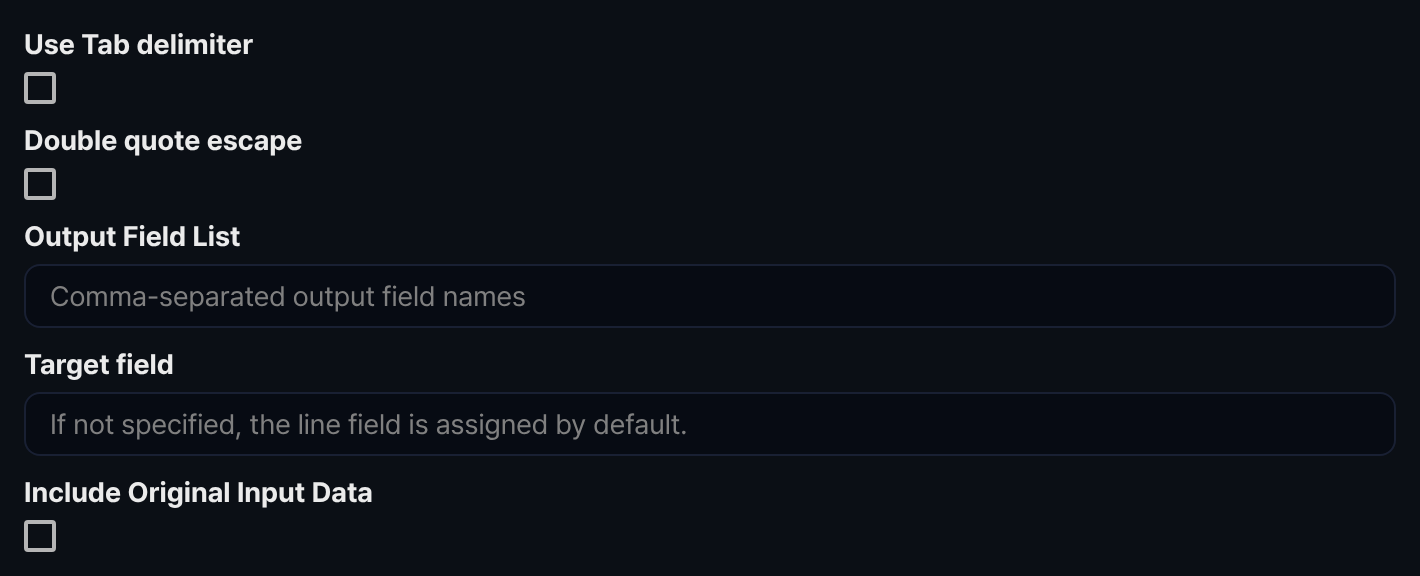
Task: Mark the checkbox below Double quote escape
Action: coord(40,184)
